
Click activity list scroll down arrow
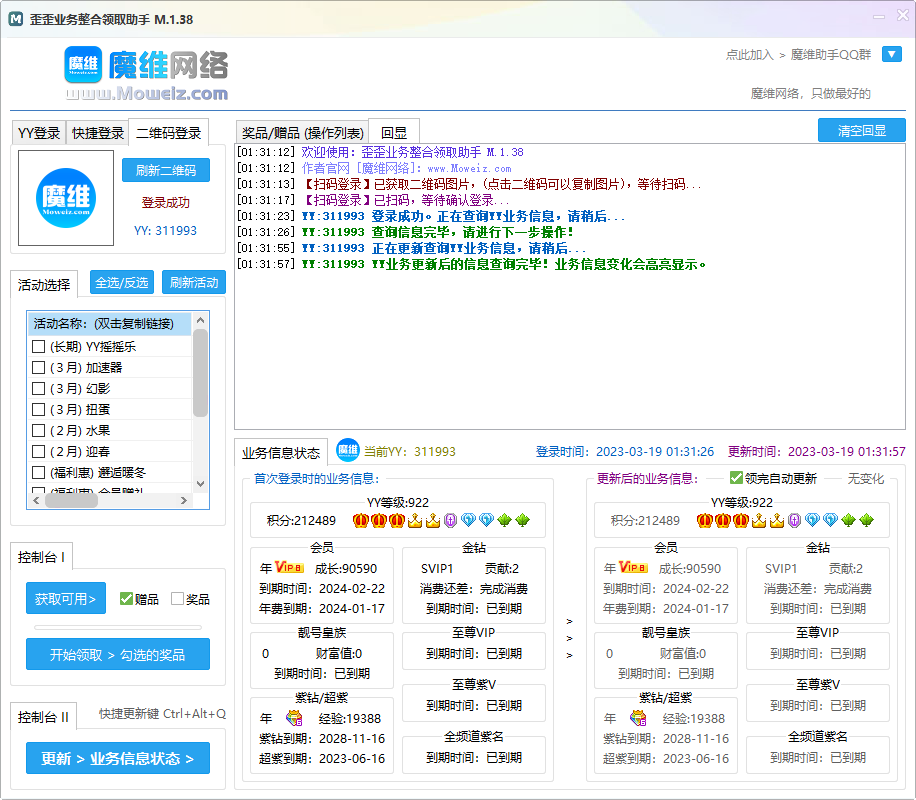(x=200, y=483)
